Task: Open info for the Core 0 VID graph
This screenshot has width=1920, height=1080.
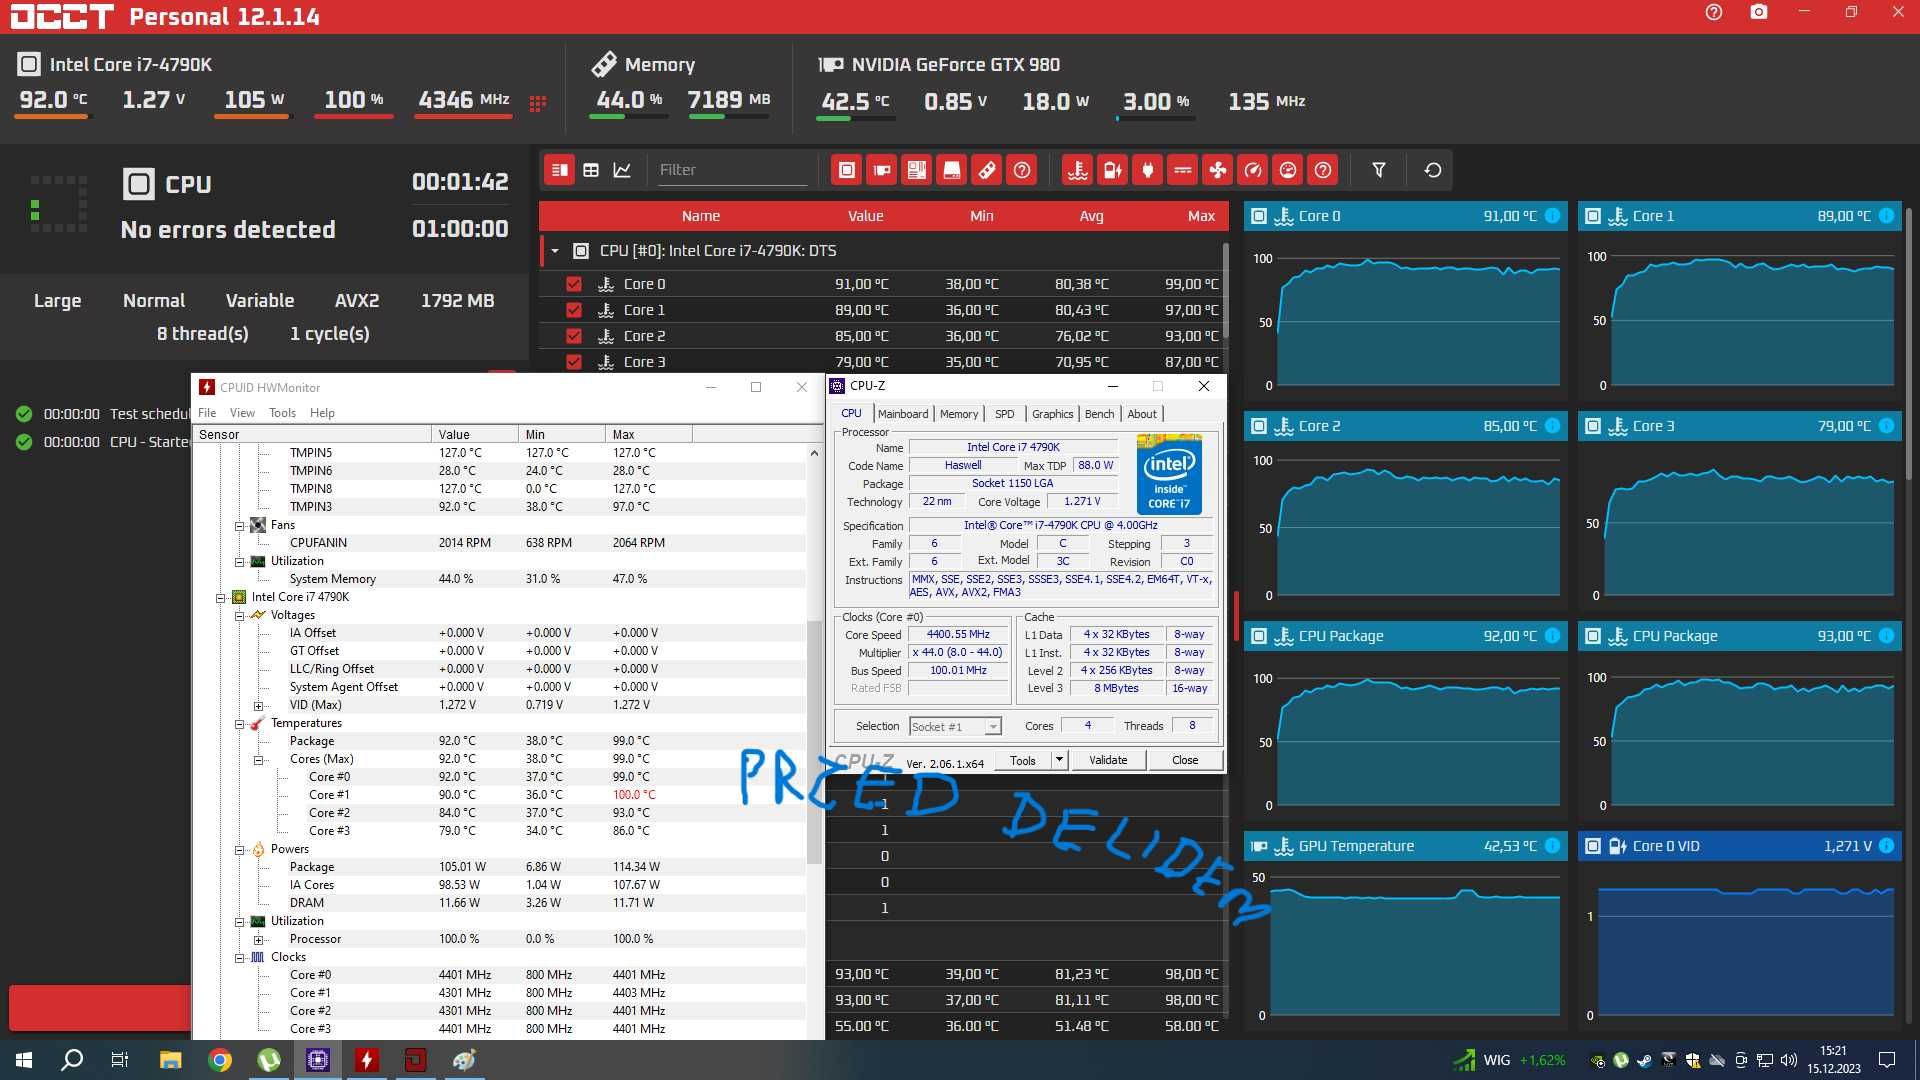Action: click(1886, 846)
